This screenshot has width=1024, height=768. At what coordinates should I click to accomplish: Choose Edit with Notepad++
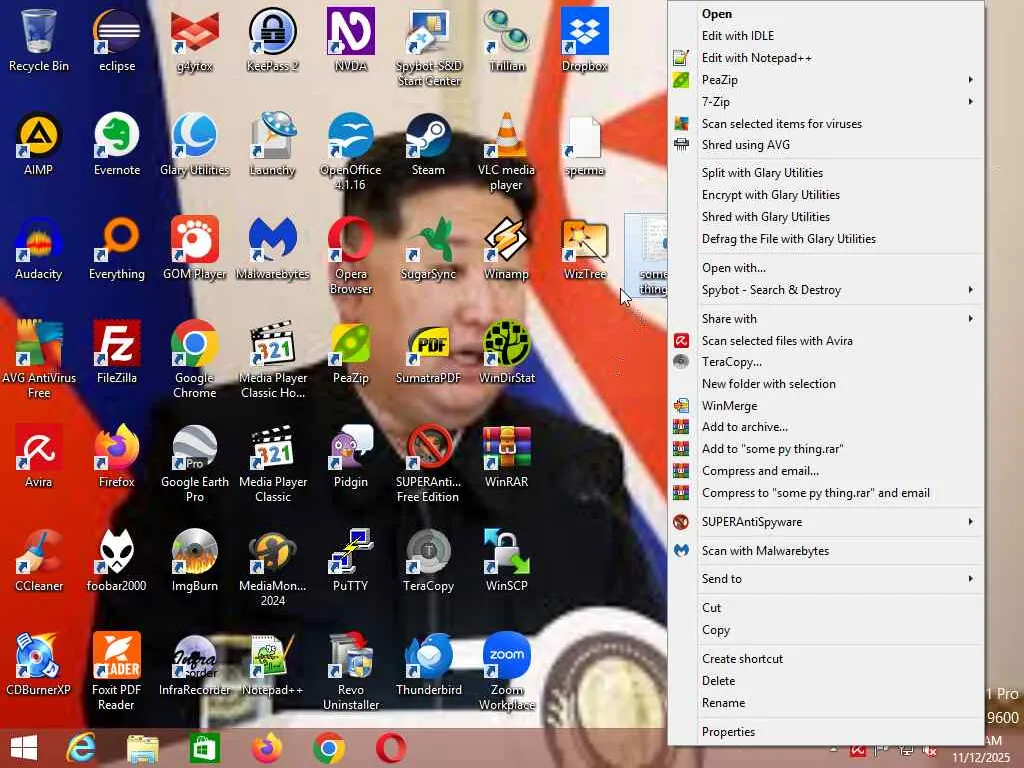pyautogui.click(x=825, y=58)
